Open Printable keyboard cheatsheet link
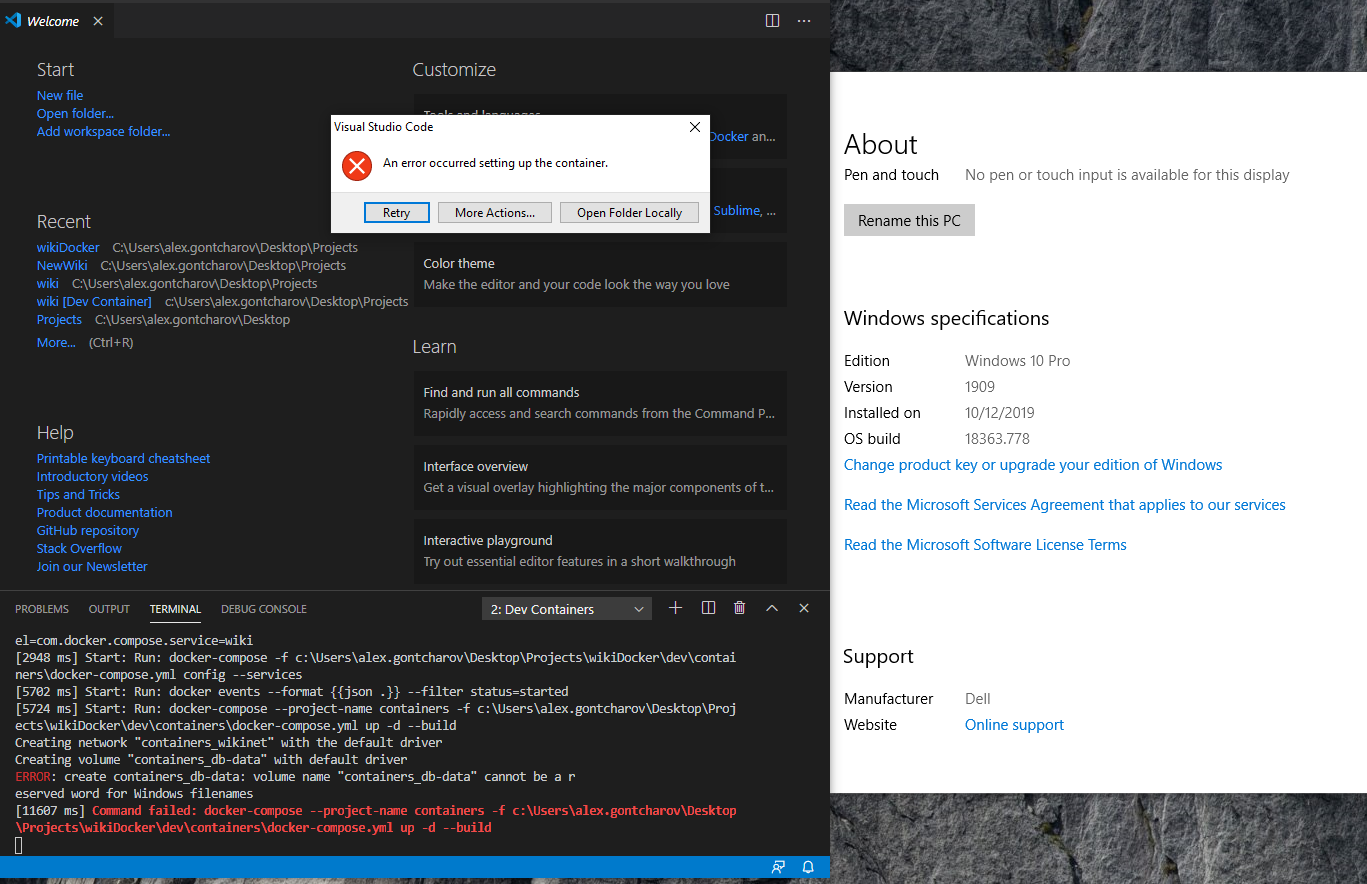This screenshot has width=1367, height=884. 124,459
